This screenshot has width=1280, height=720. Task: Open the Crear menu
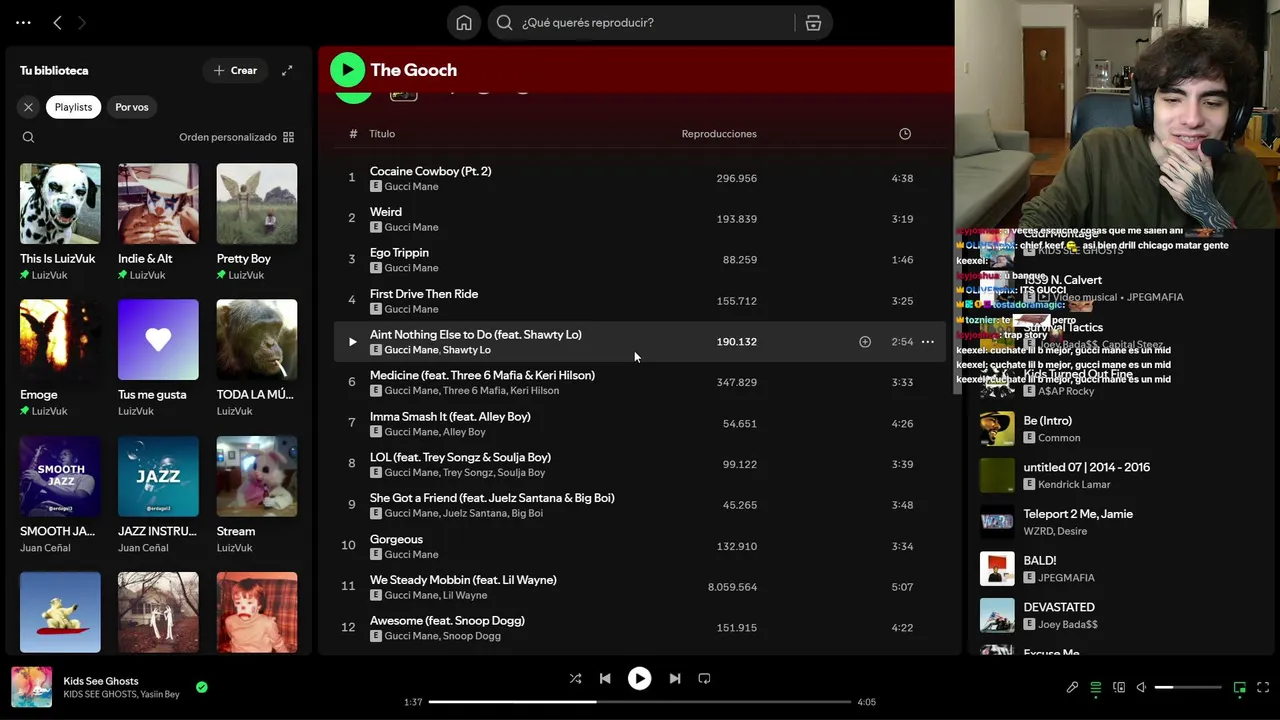pyautogui.click(x=235, y=71)
